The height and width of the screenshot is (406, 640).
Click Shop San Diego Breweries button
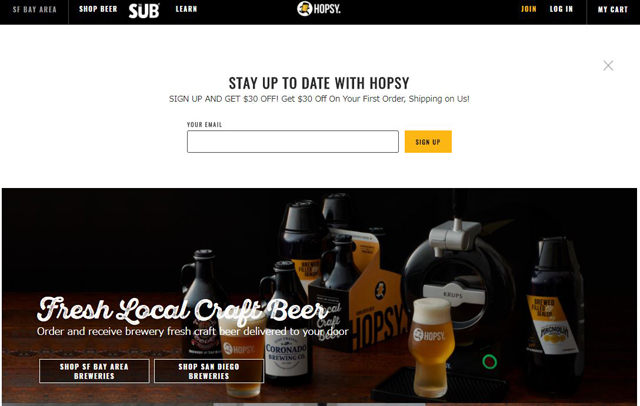coord(209,371)
